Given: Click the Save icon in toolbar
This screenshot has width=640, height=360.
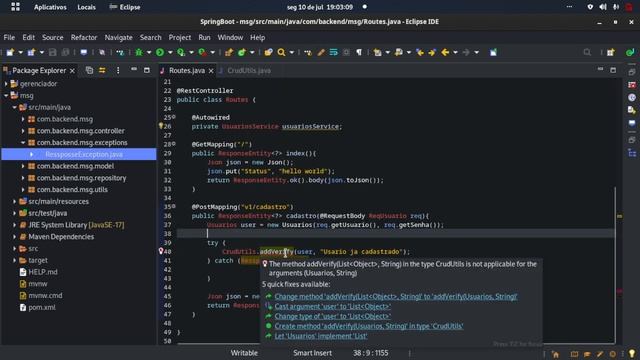Looking at the screenshot, I should (x=52, y=52).
